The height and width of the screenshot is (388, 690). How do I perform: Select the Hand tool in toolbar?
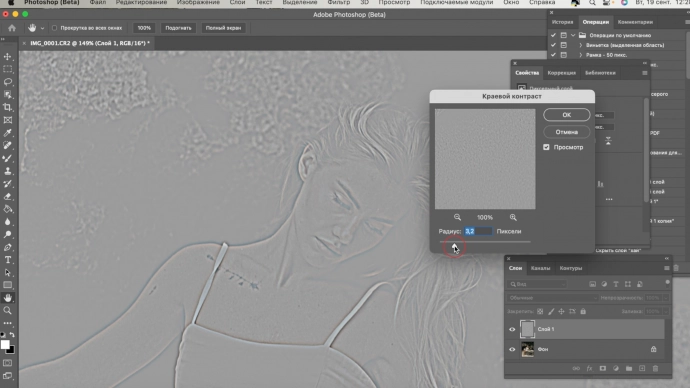[7, 298]
